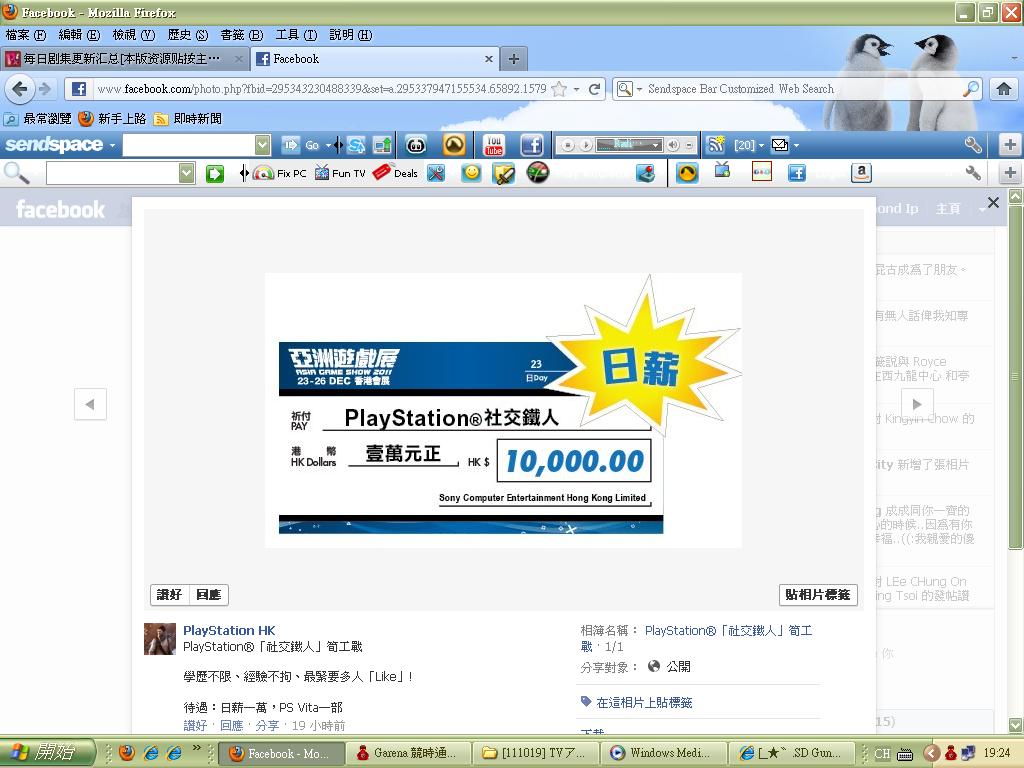Switch to Garena taskbar window
The width and height of the screenshot is (1024, 768).
pos(406,753)
